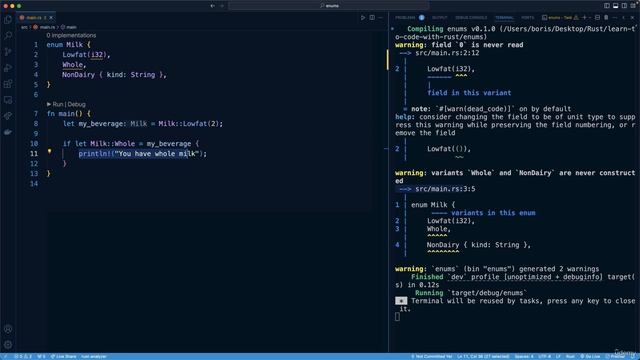Change UTF-8 file encoding

[x=544, y=356]
